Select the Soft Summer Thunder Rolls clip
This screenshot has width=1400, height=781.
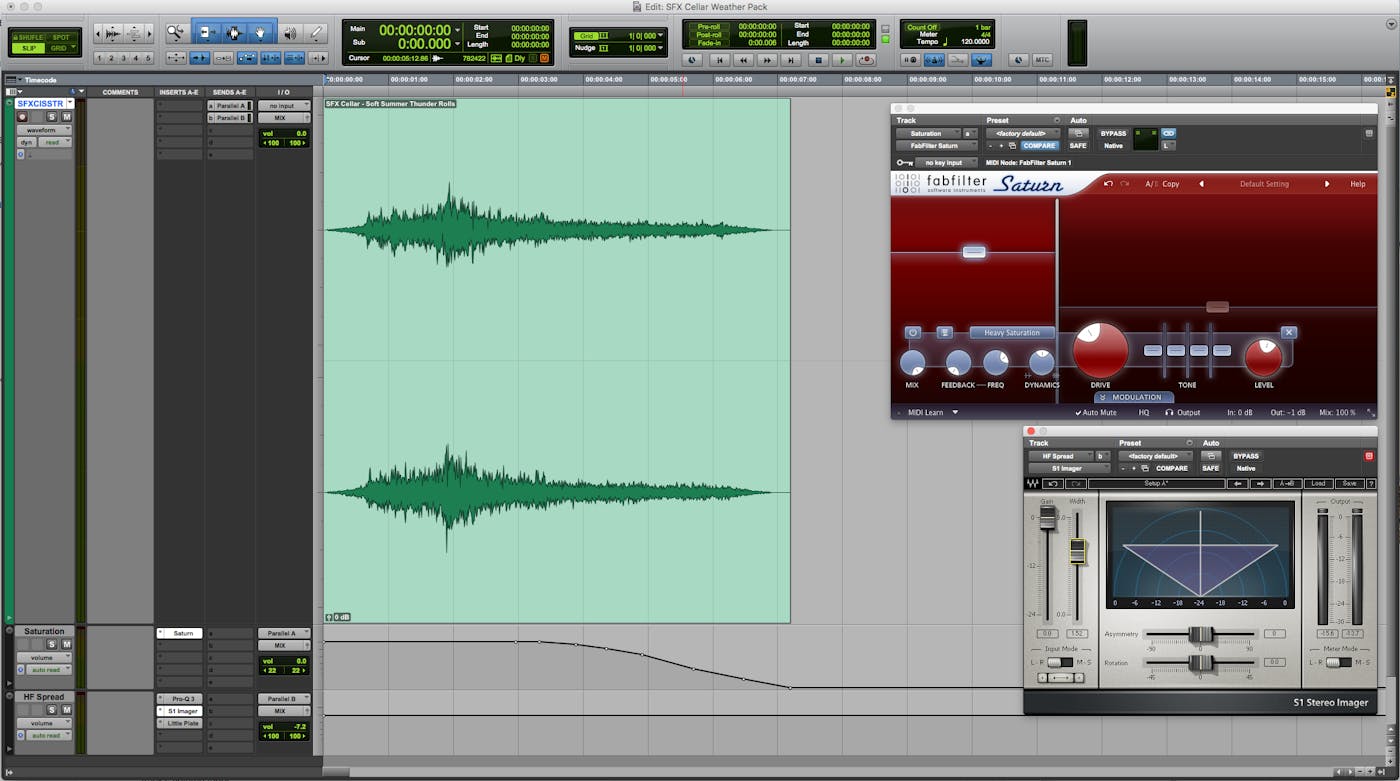click(557, 360)
